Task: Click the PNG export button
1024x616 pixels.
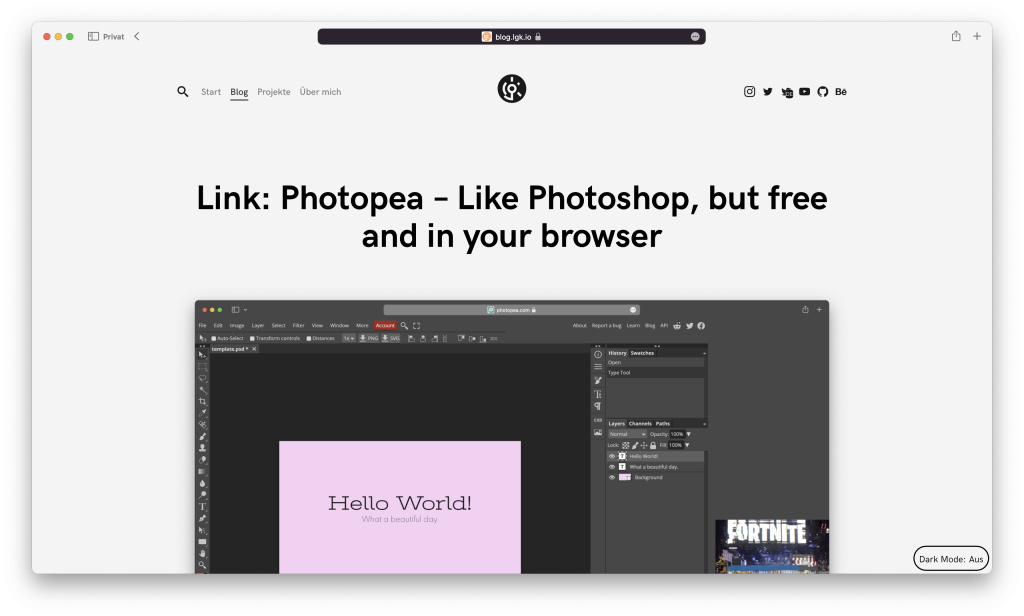Action: (369, 338)
